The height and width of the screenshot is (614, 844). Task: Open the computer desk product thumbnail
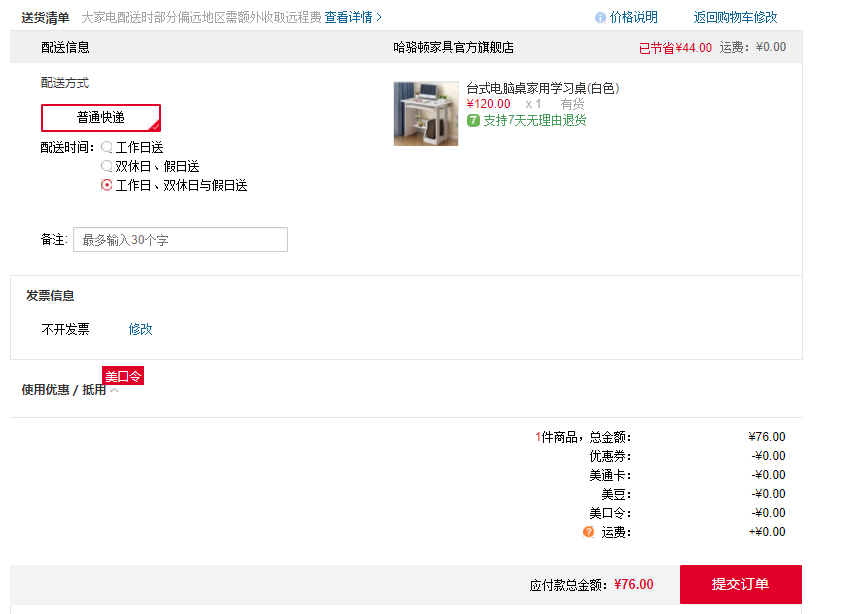click(x=426, y=114)
